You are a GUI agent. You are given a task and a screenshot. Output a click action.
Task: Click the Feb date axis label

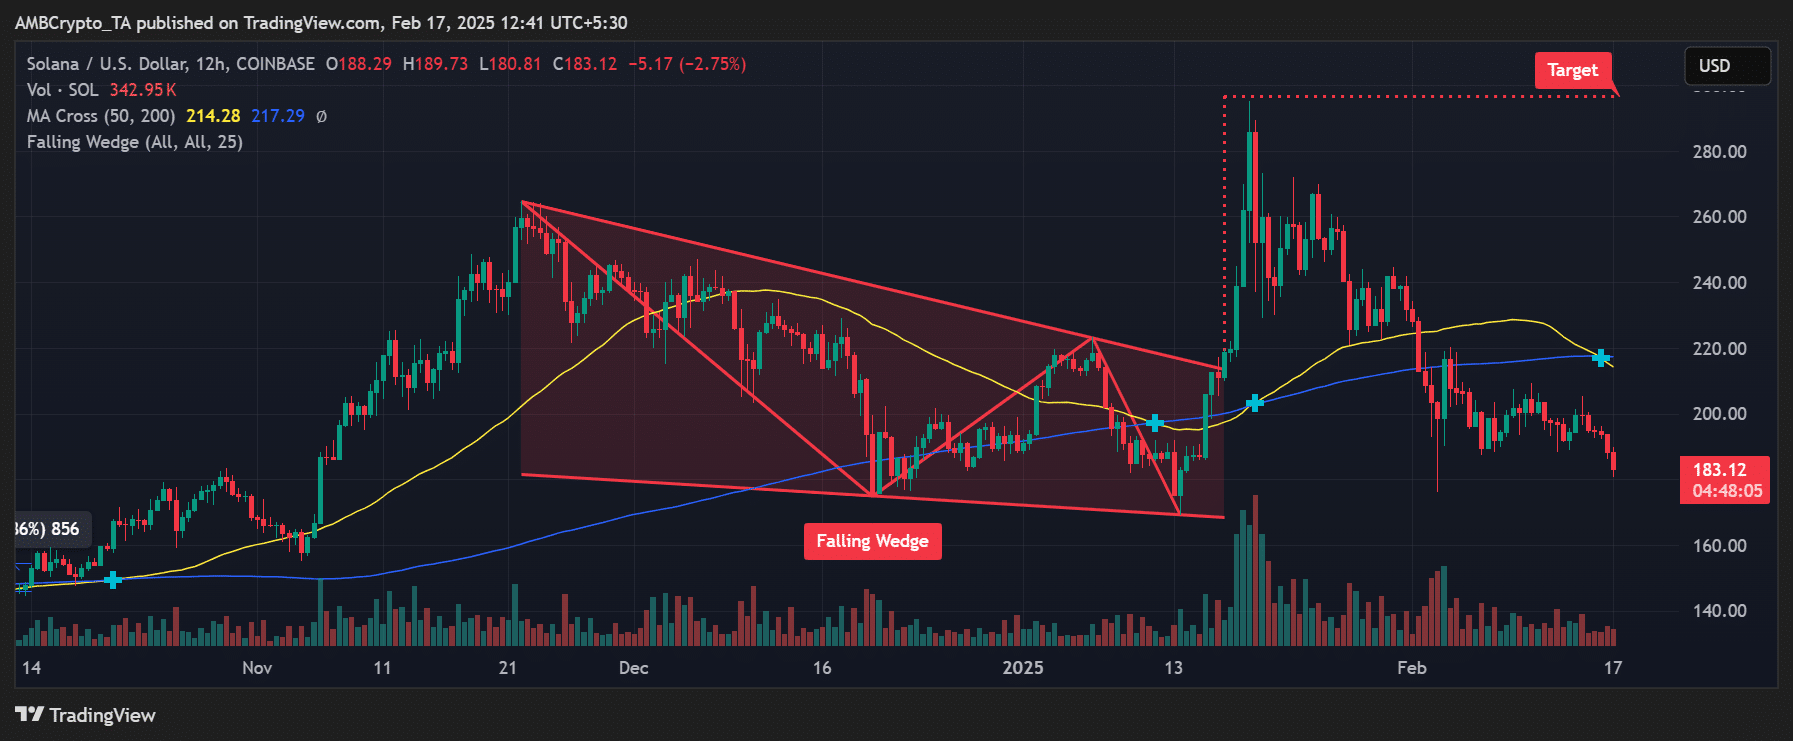1412,668
